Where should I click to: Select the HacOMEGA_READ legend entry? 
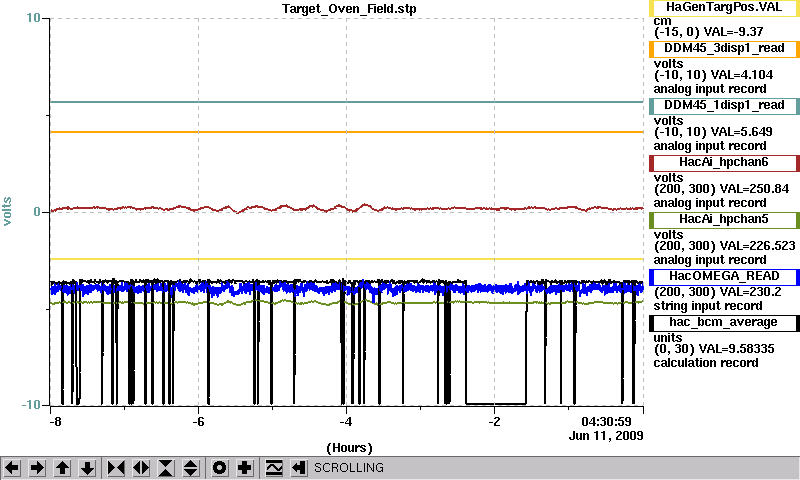tap(724, 277)
